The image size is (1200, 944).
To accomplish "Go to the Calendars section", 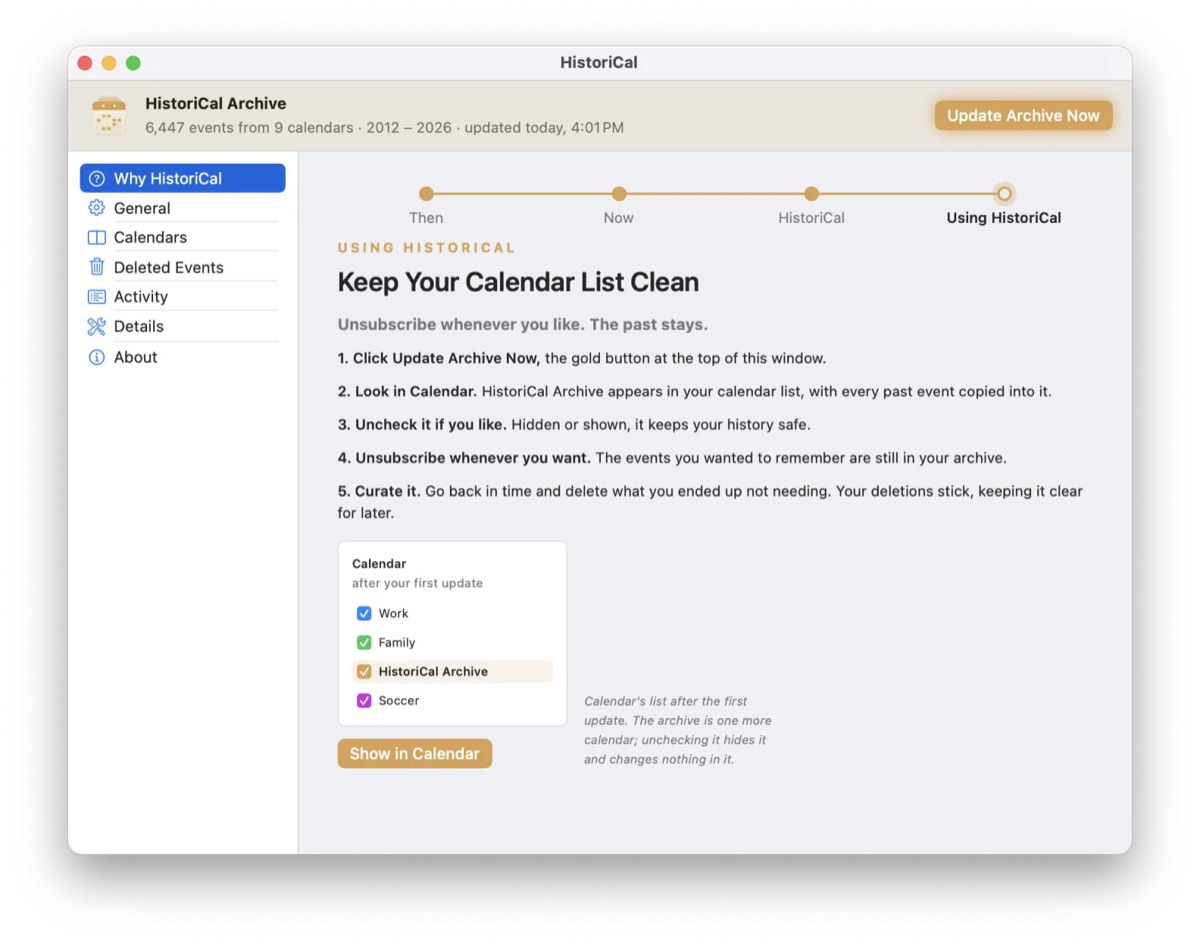I will (183, 238).
